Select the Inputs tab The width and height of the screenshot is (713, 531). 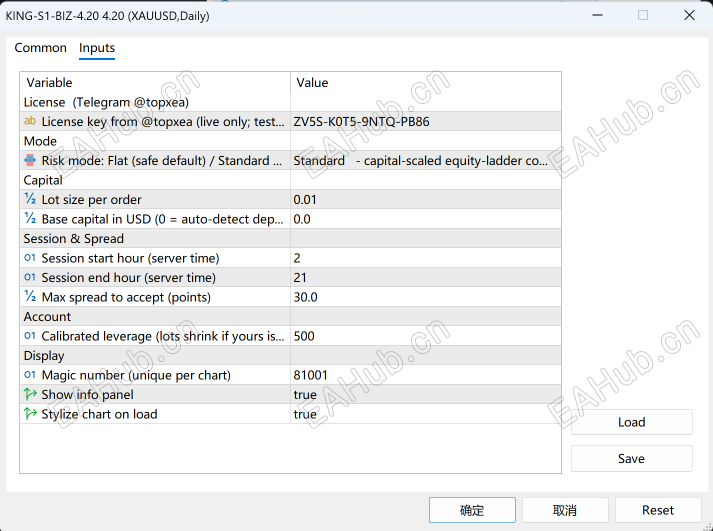[x=97, y=48]
